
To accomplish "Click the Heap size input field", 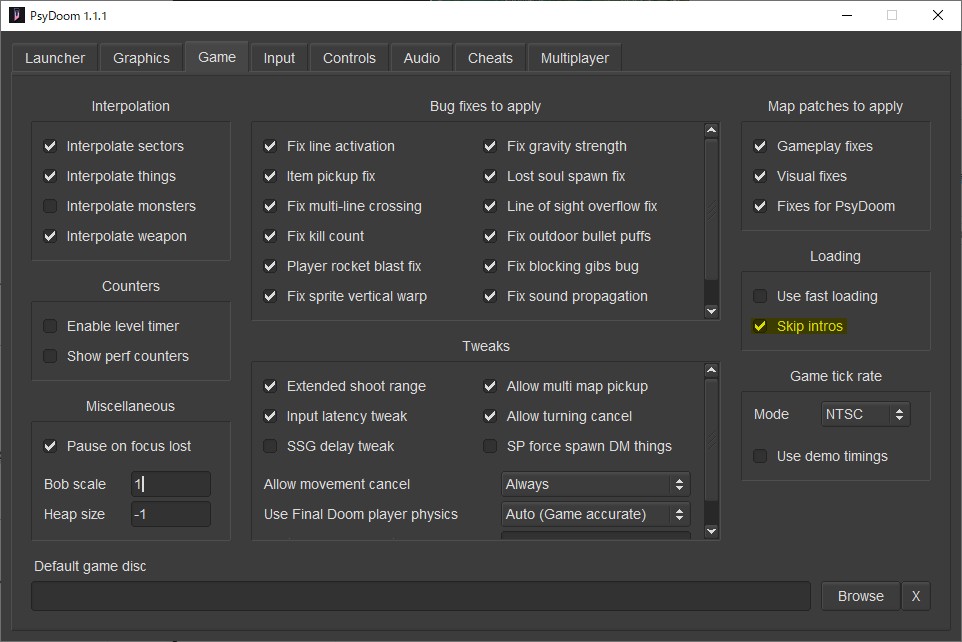I will click(x=170, y=514).
